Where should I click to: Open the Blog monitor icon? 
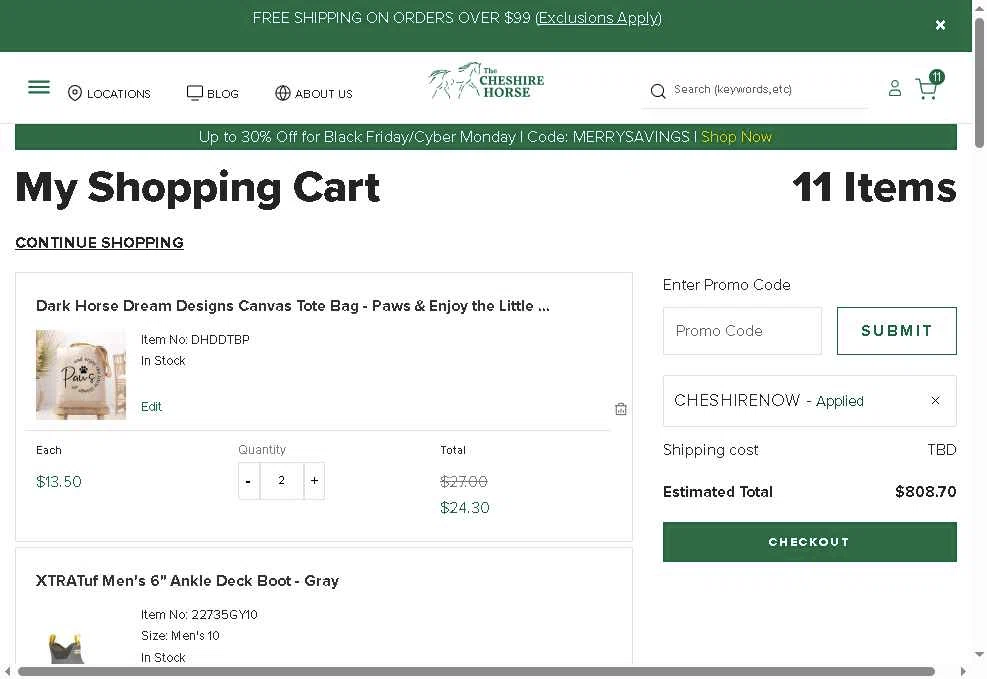pyautogui.click(x=195, y=93)
